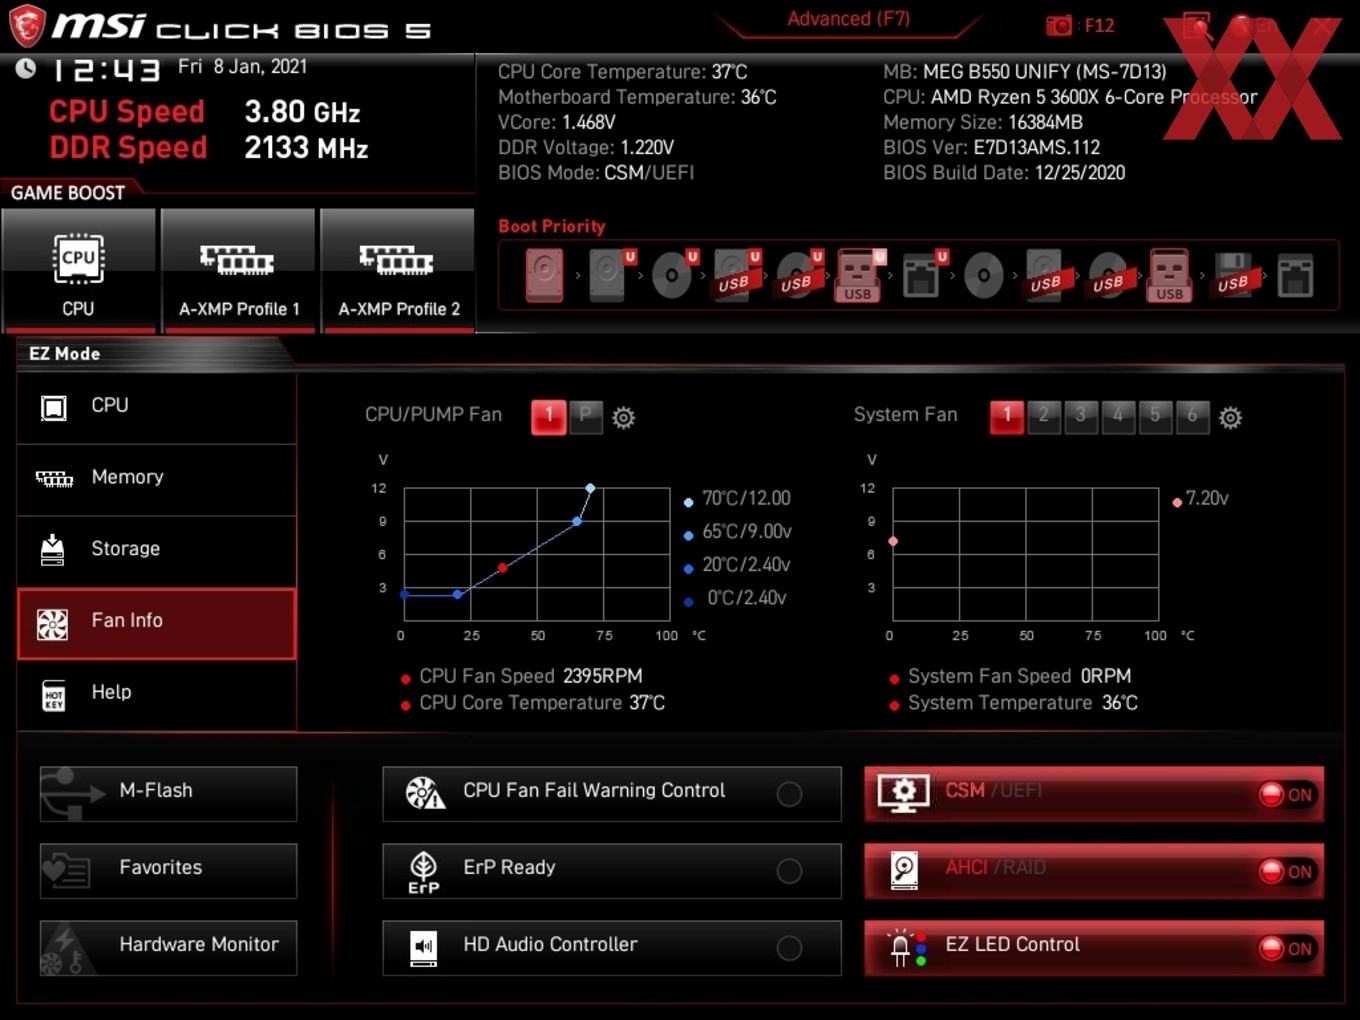Turn off EZ LED Control

[x=1287, y=949]
